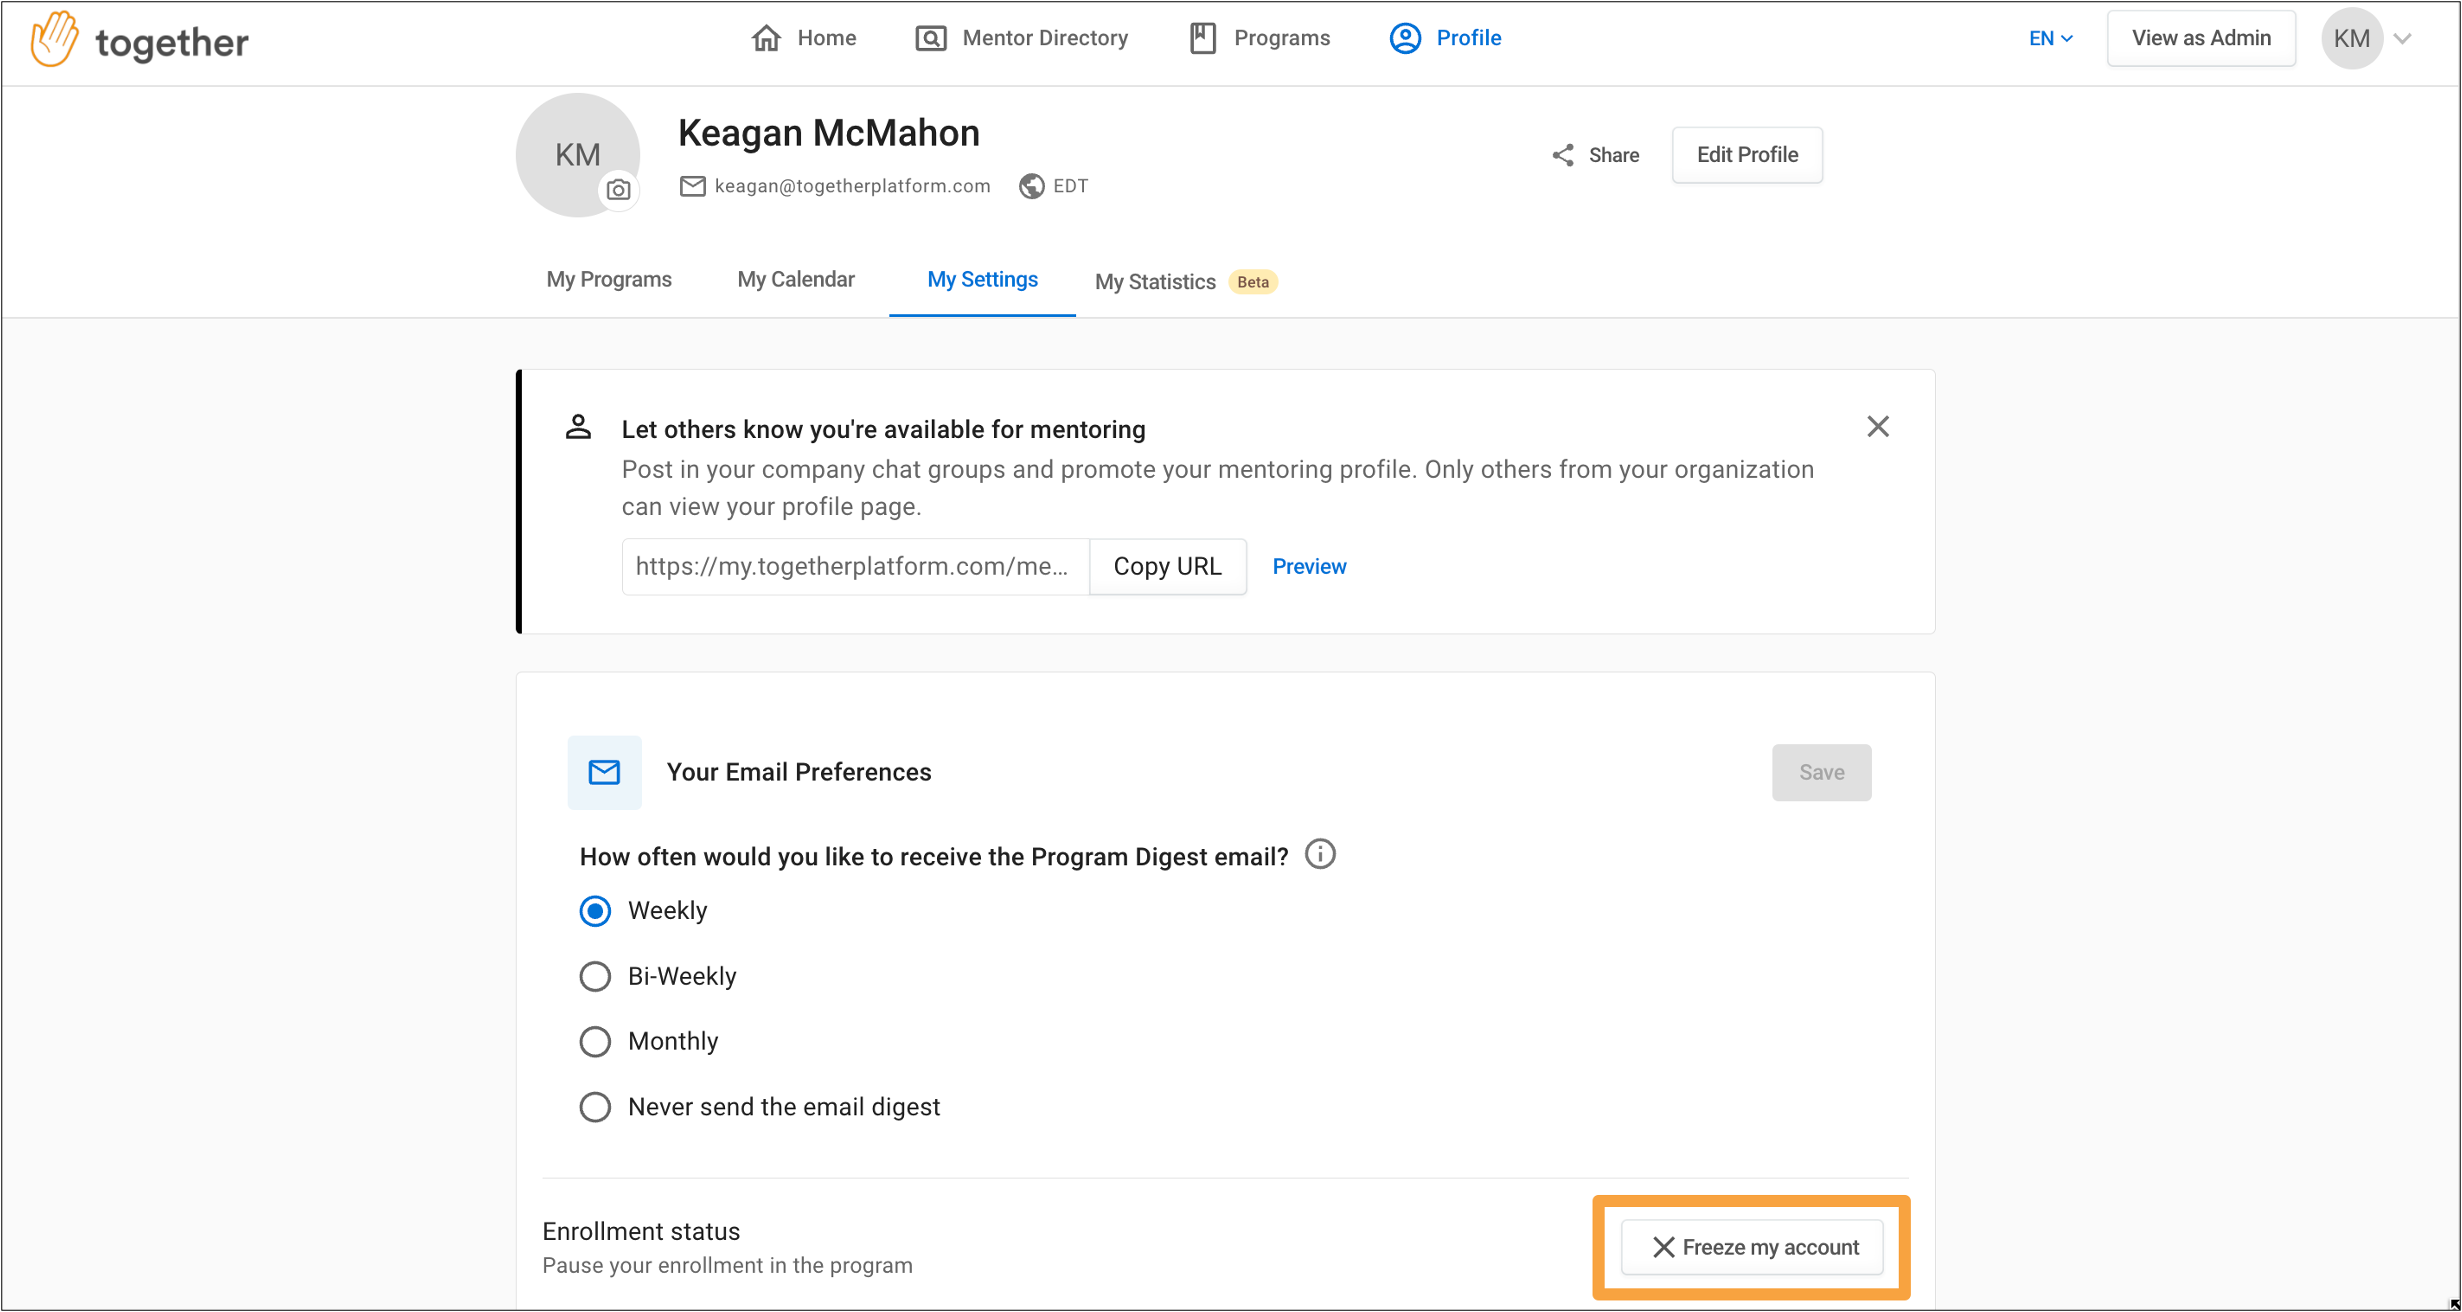Click the Program Digest info icon
Viewport: 2462px width, 1312px height.
coord(1320,855)
